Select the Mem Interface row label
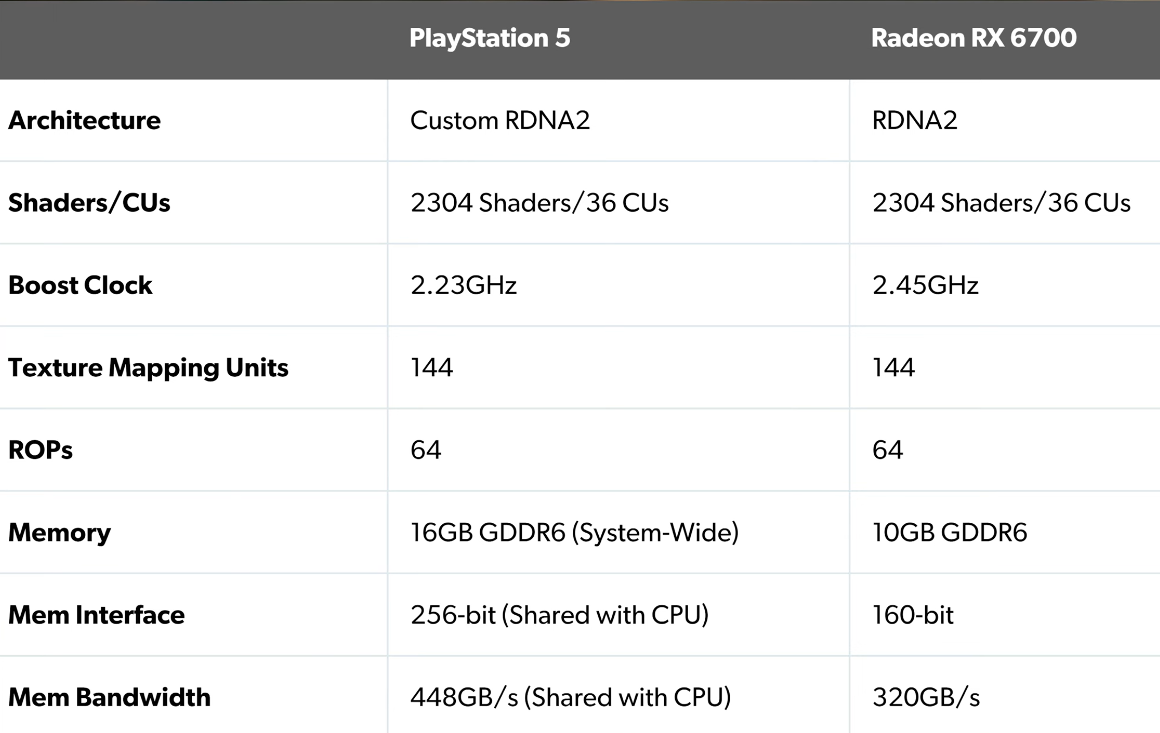This screenshot has width=1160, height=733. [96, 615]
